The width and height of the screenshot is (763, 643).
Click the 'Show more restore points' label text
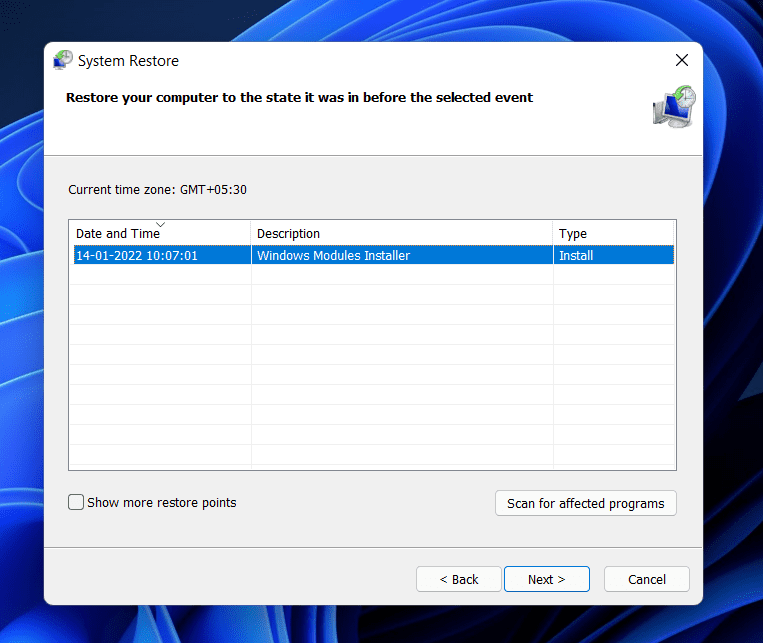coord(161,503)
